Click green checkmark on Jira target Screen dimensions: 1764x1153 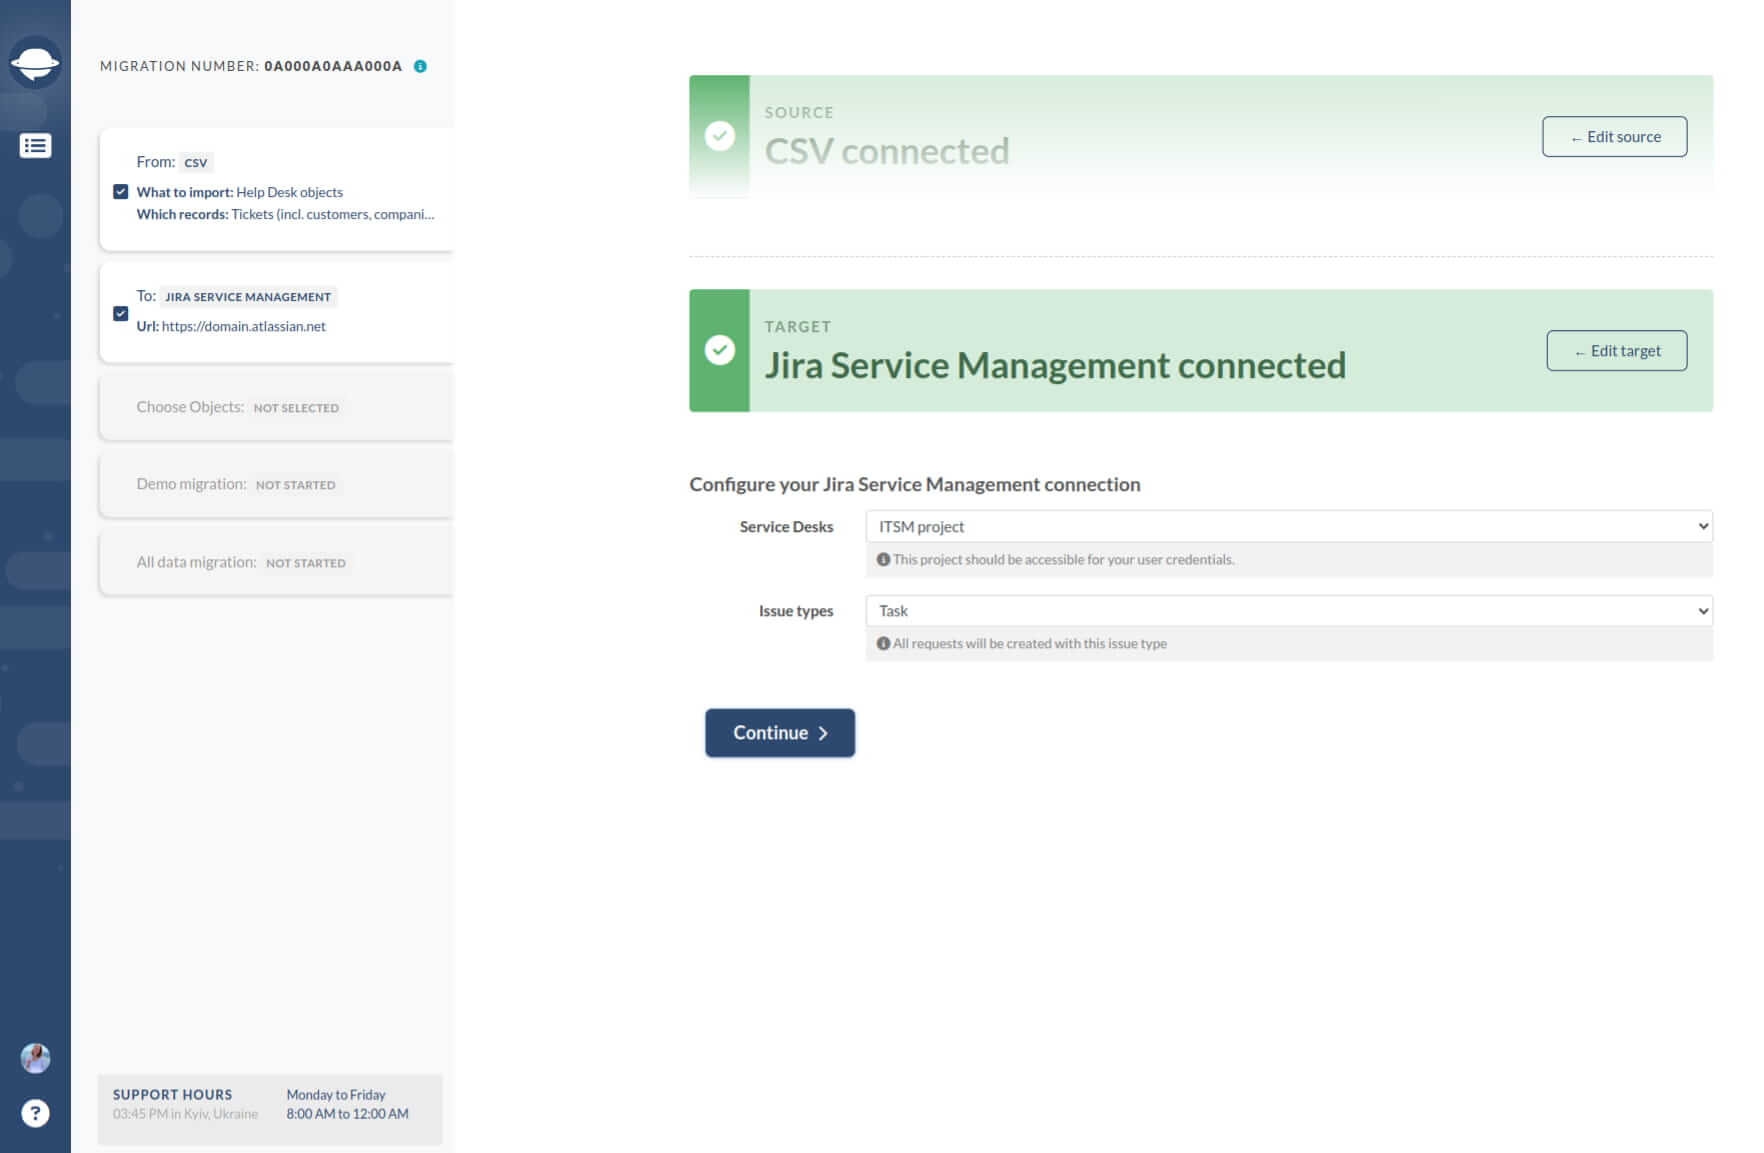tap(720, 350)
